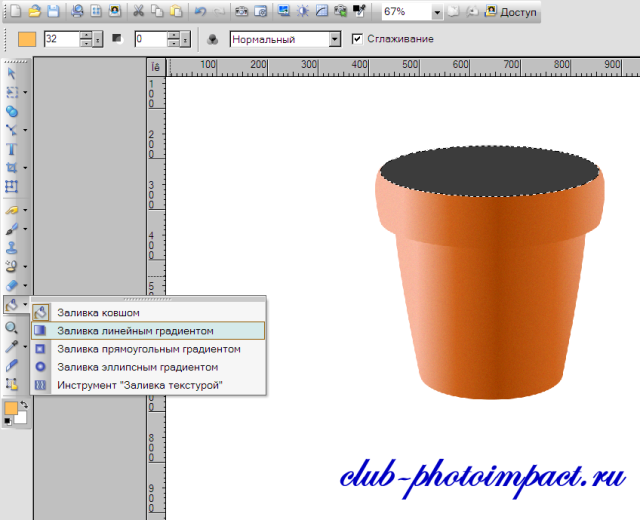Increase the 32 value with up stepper

pyautogui.click(x=86, y=36)
